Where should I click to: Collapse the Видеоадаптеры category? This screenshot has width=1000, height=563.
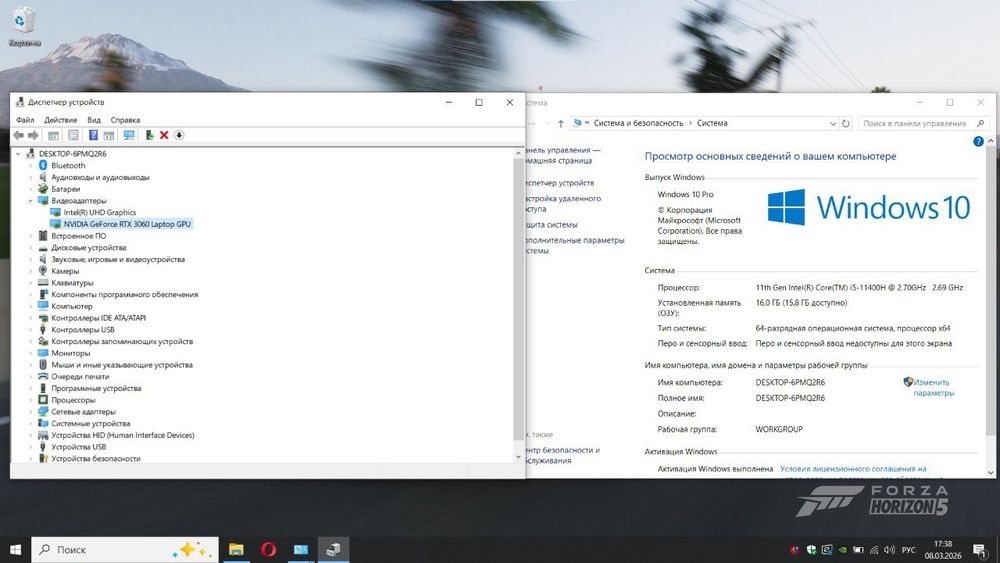click(x=30, y=201)
